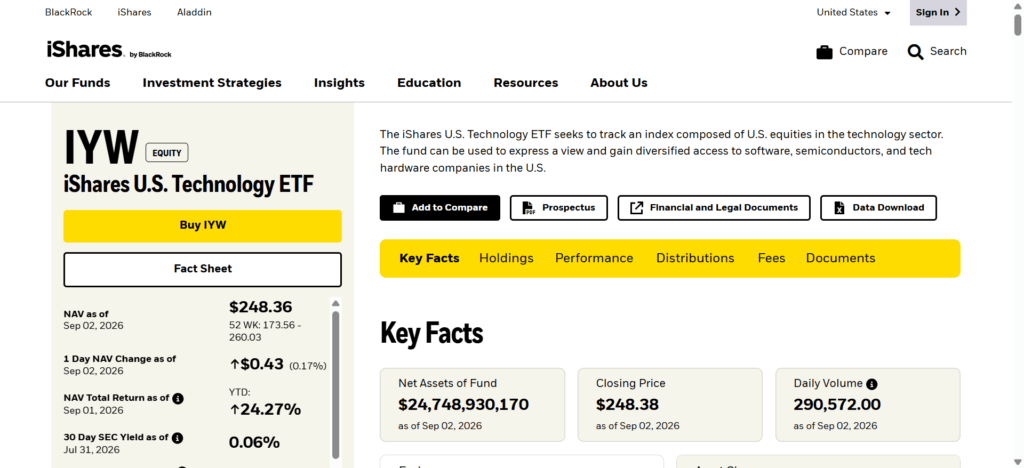Open the United States country dropdown

[x=854, y=12]
